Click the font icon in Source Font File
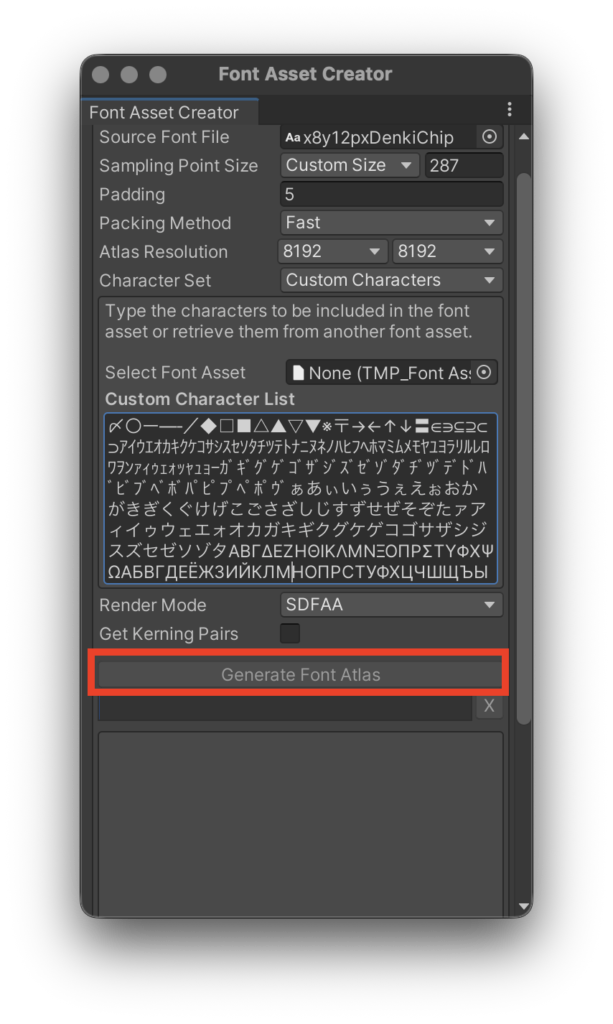The image size is (613, 1024). tap(292, 138)
